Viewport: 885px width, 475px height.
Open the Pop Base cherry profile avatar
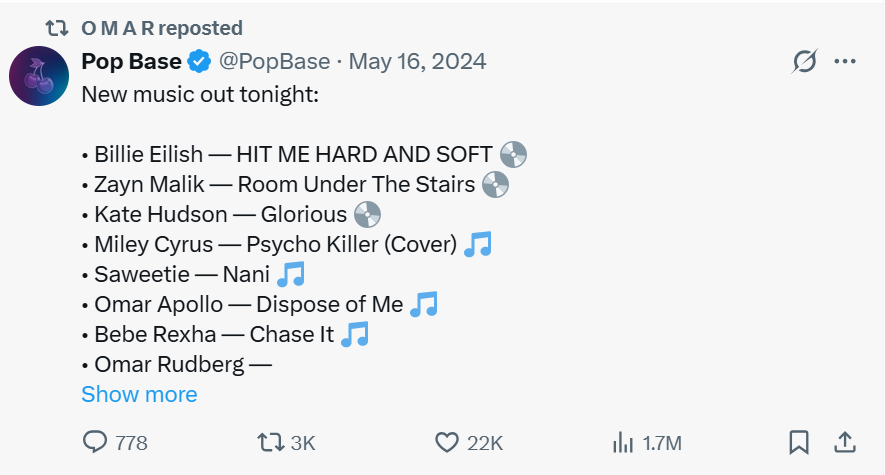click(38, 76)
